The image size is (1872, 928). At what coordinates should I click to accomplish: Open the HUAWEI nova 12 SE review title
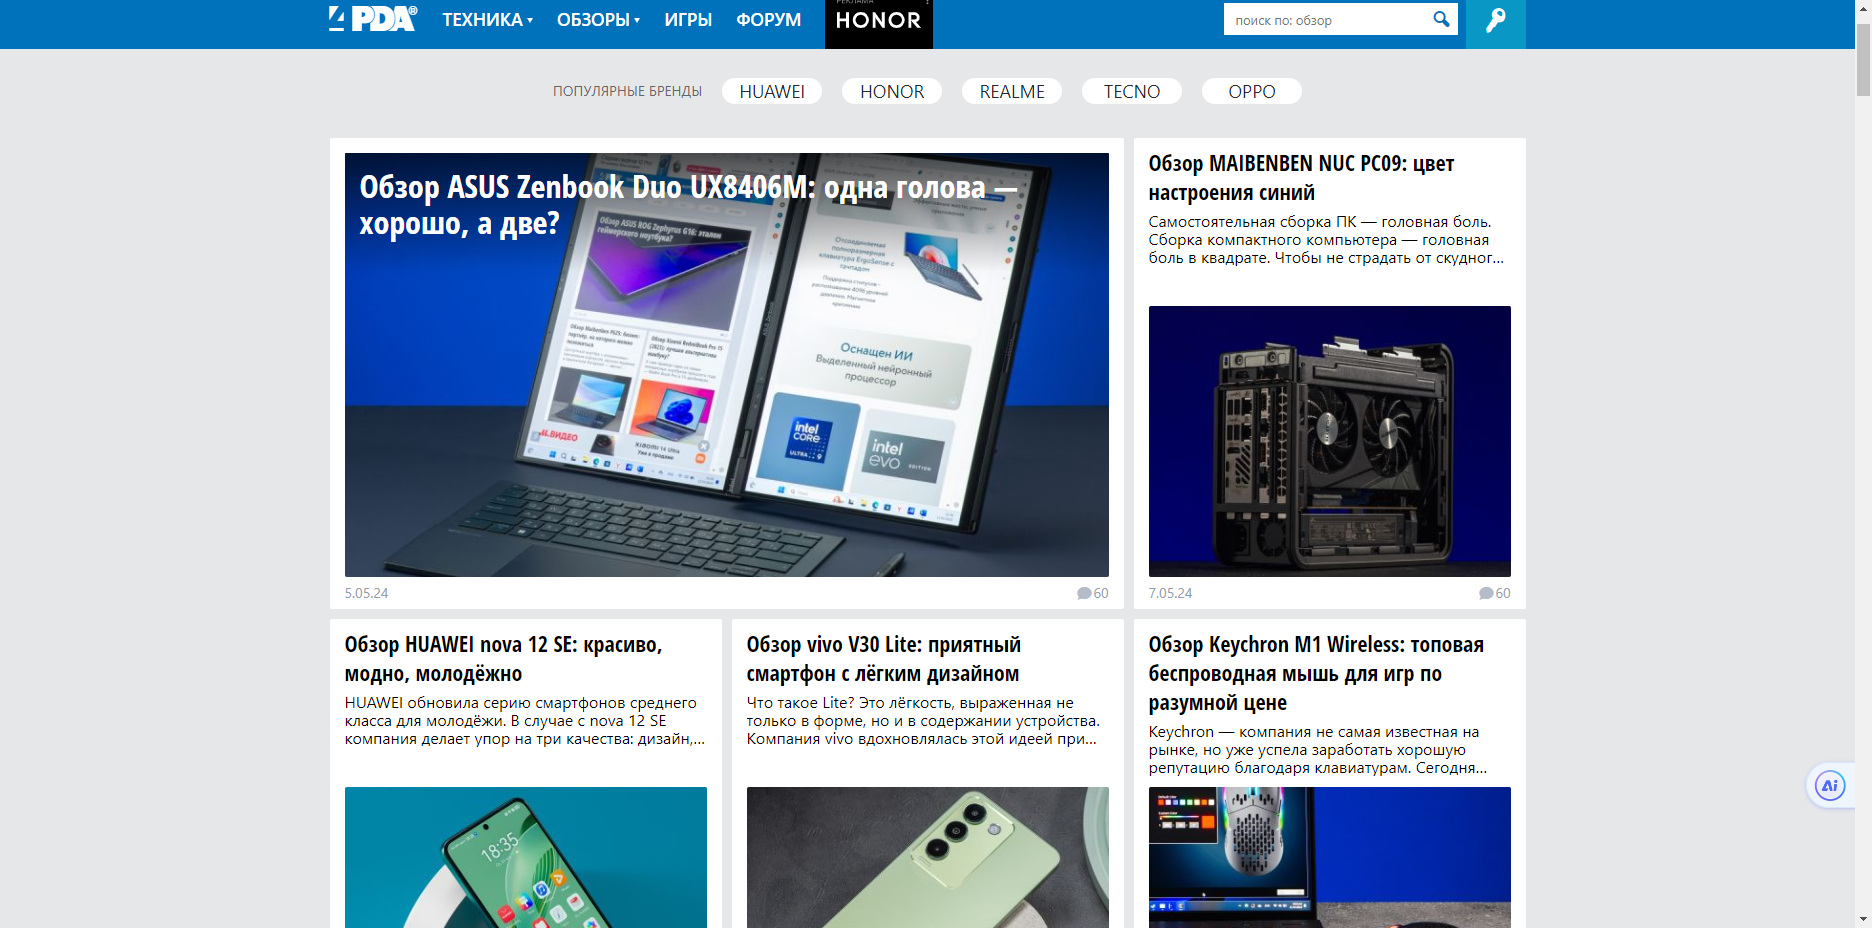(x=503, y=659)
